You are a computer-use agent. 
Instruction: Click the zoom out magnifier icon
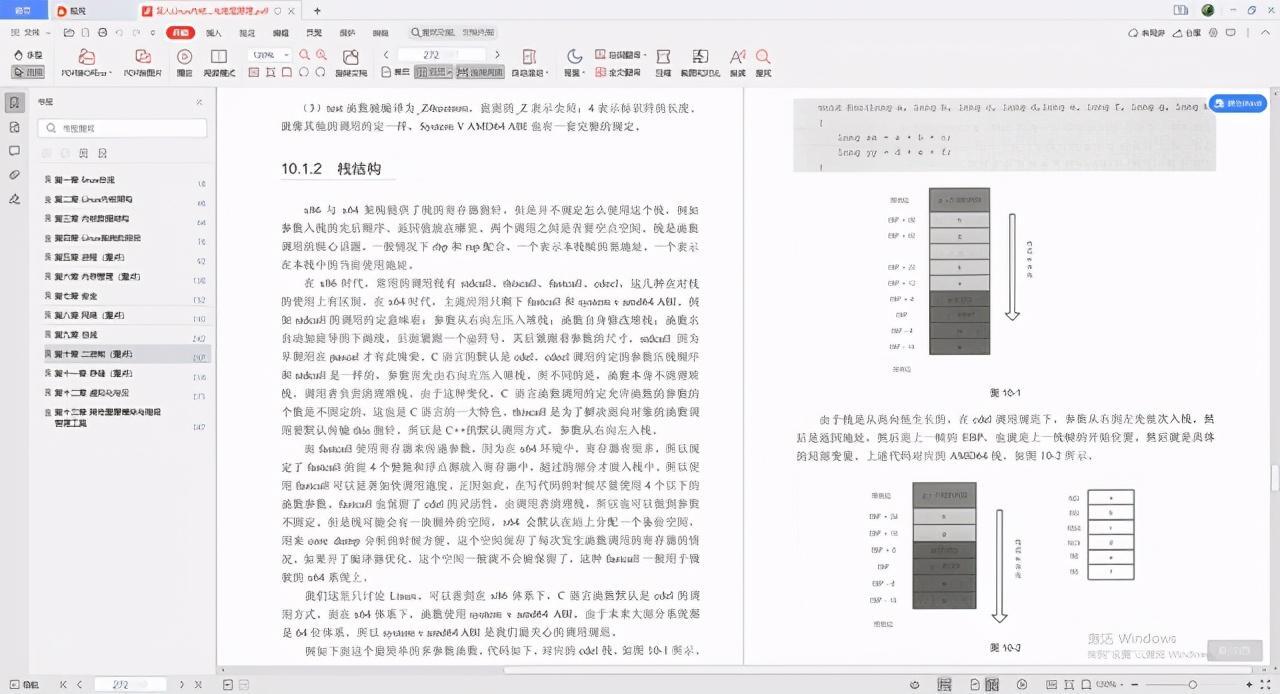tap(304, 55)
